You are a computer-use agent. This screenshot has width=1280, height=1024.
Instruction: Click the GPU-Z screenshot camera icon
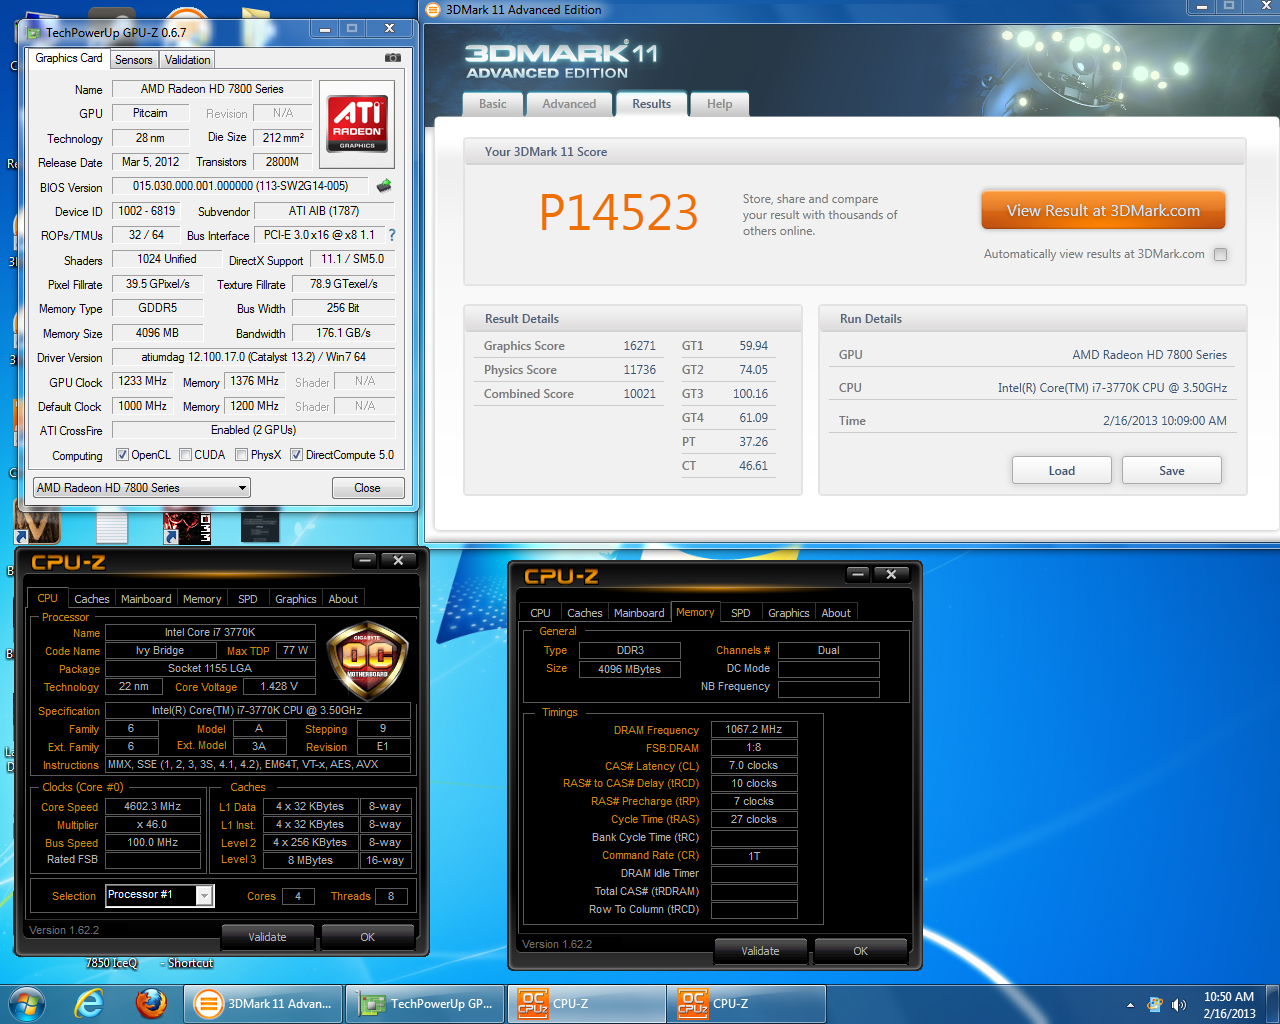[x=393, y=58]
